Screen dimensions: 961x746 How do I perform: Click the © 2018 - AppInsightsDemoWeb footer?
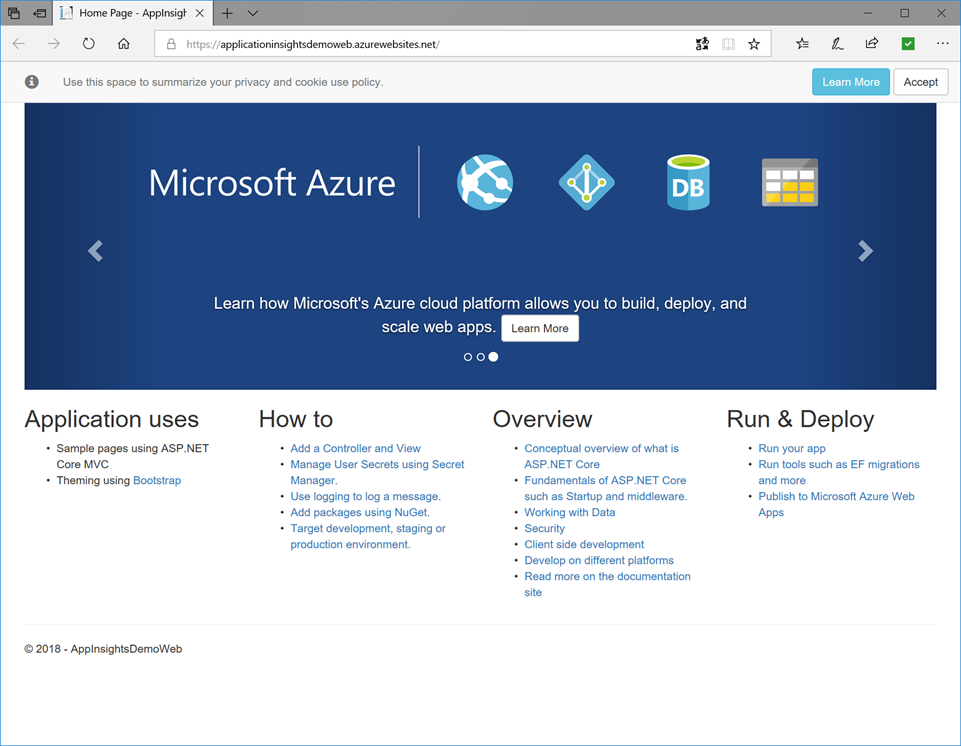click(103, 649)
